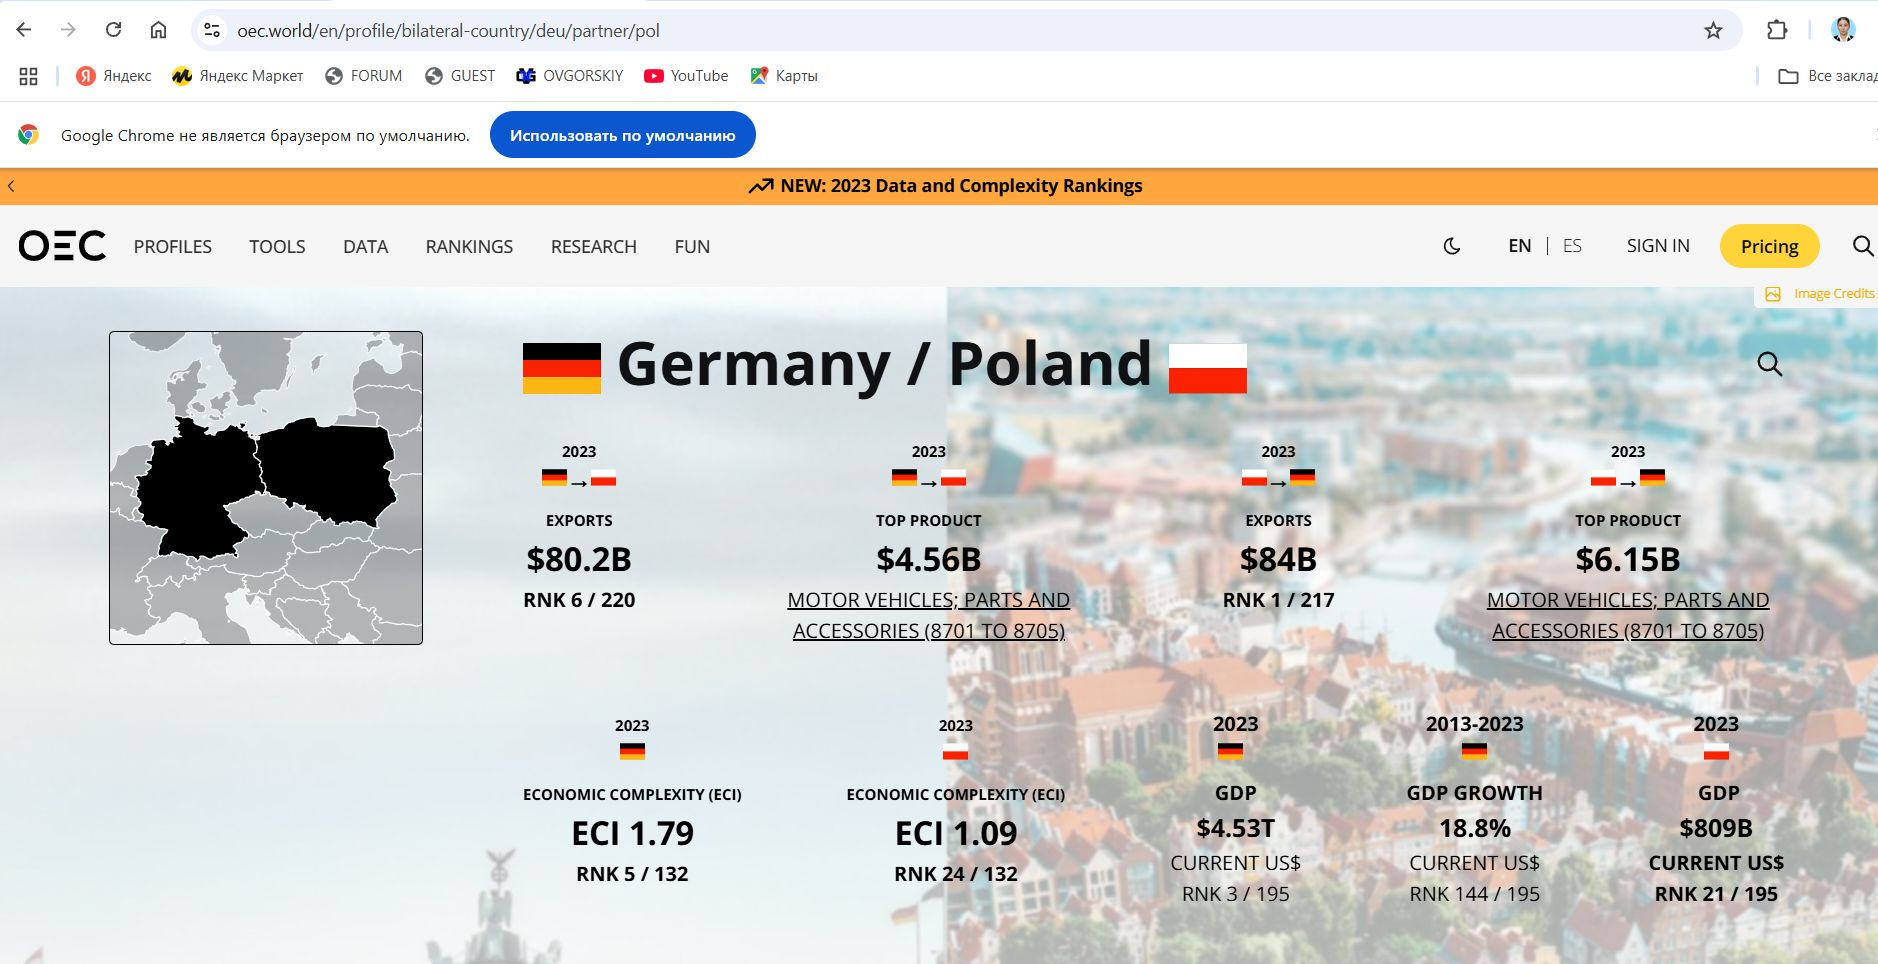The width and height of the screenshot is (1878, 964).
Task: Switch site language to ES
Action: pyautogui.click(x=1572, y=246)
